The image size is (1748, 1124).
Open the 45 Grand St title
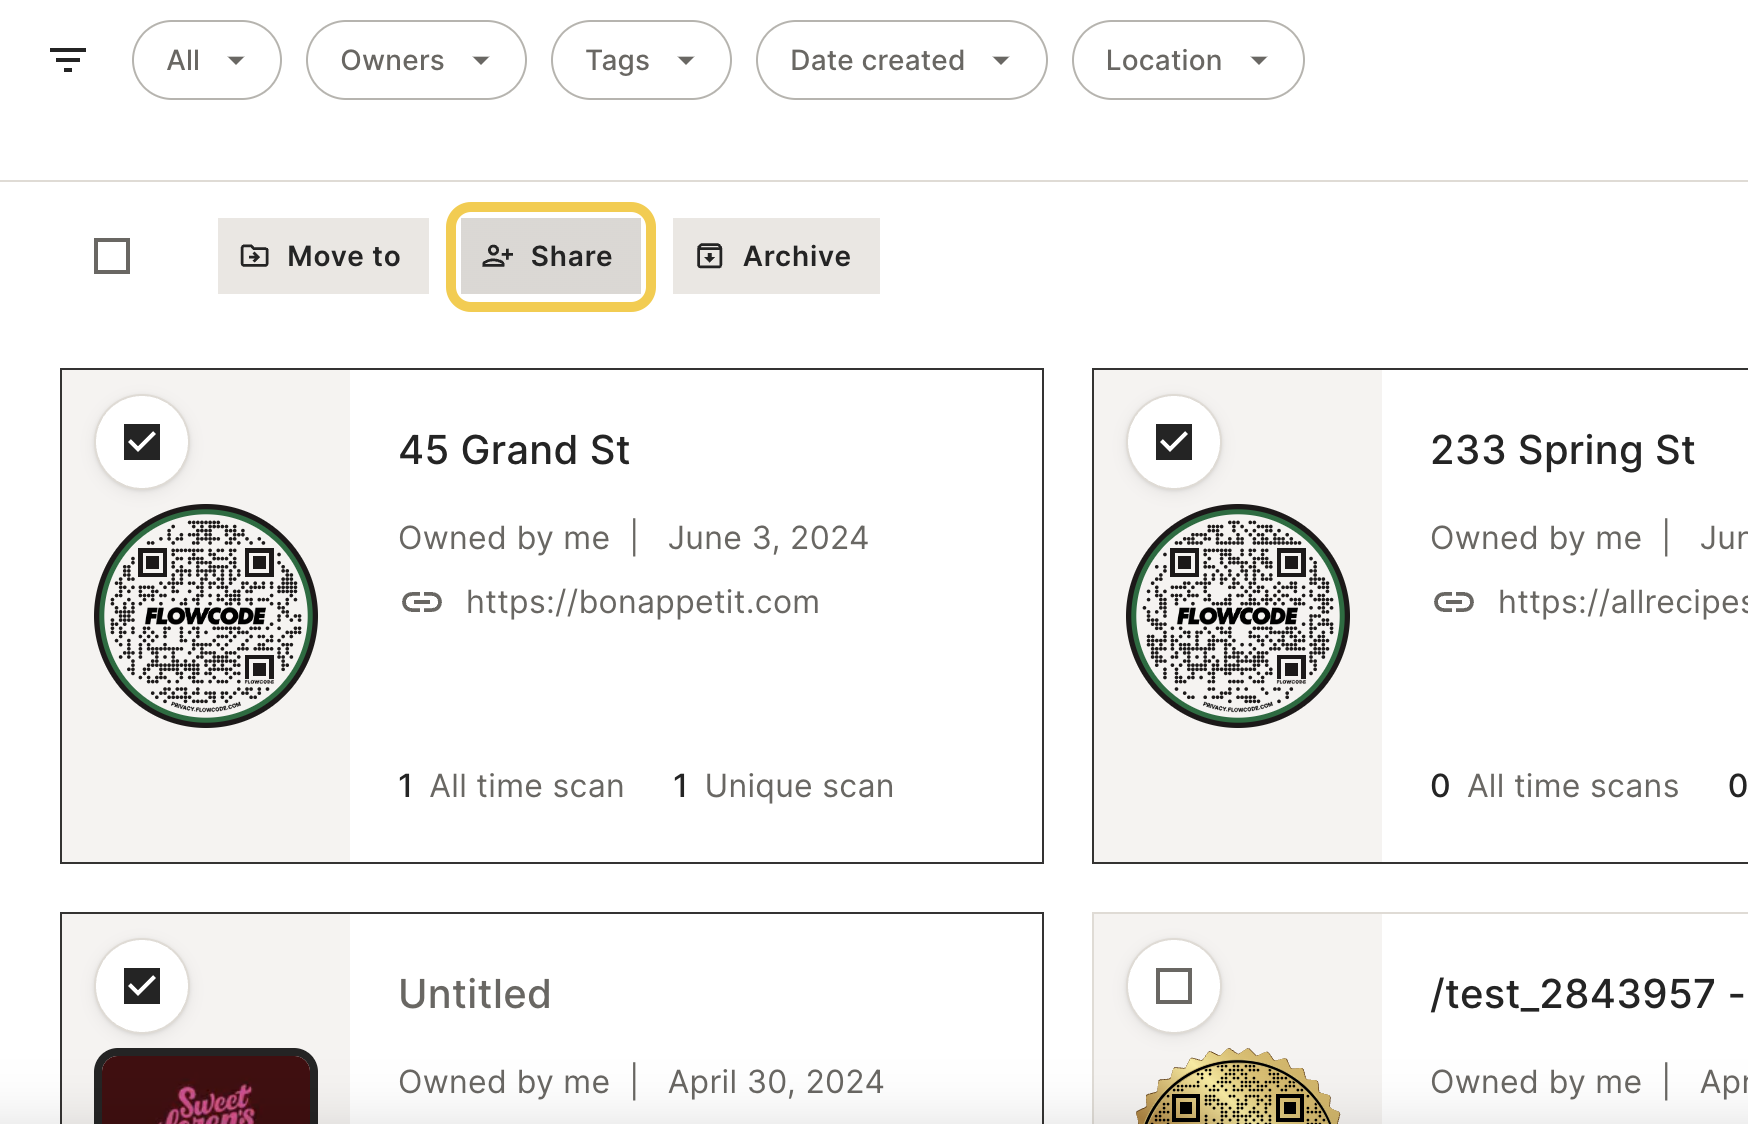coord(514,450)
